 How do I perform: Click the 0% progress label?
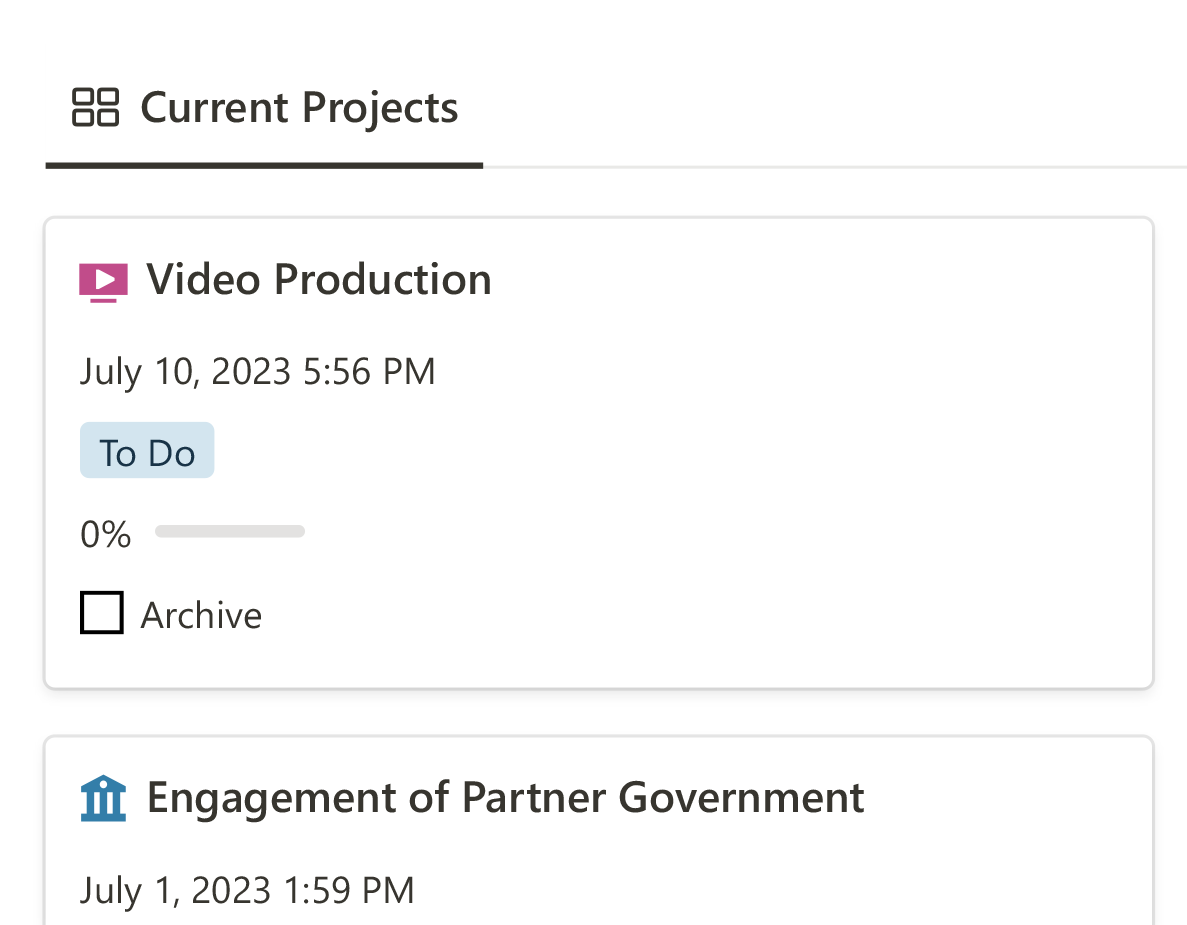[x=105, y=534]
